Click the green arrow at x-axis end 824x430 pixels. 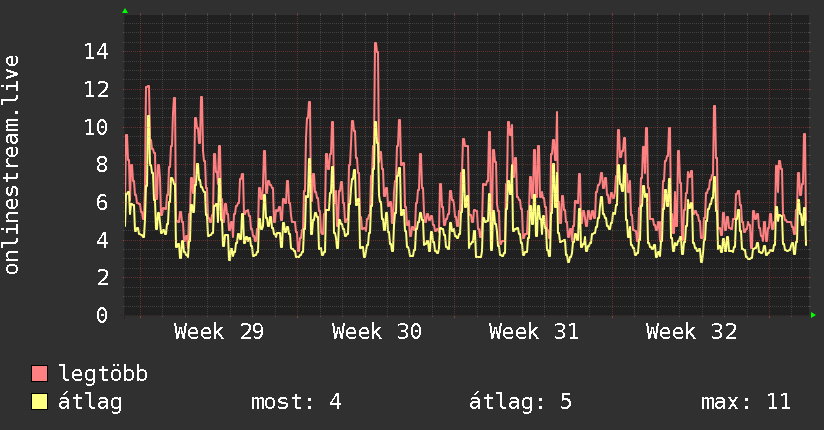pyautogui.click(x=813, y=315)
